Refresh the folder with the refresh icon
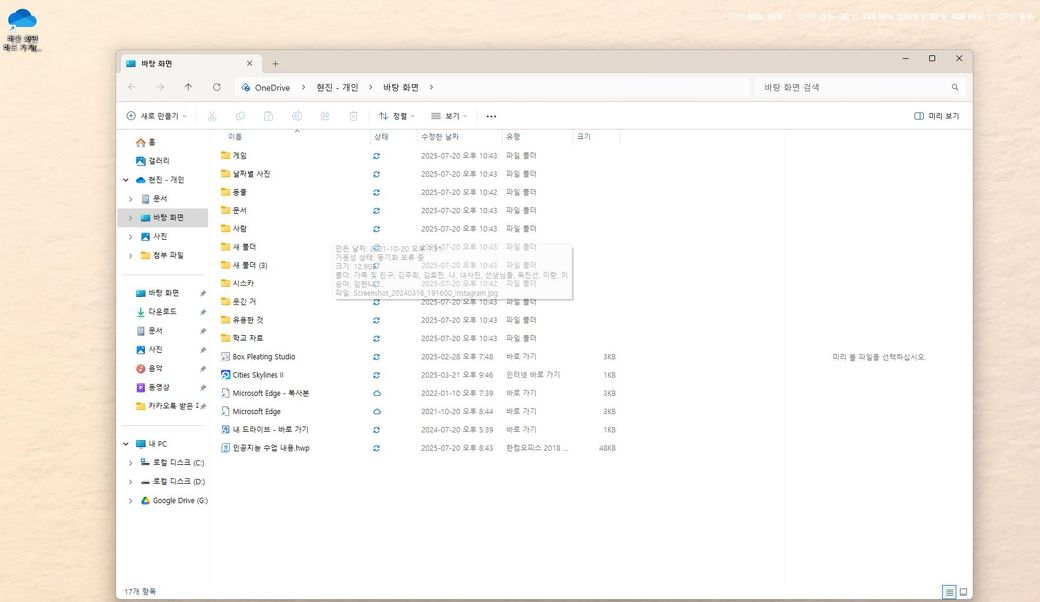Screen dimensions: 1040x602 [216, 87]
